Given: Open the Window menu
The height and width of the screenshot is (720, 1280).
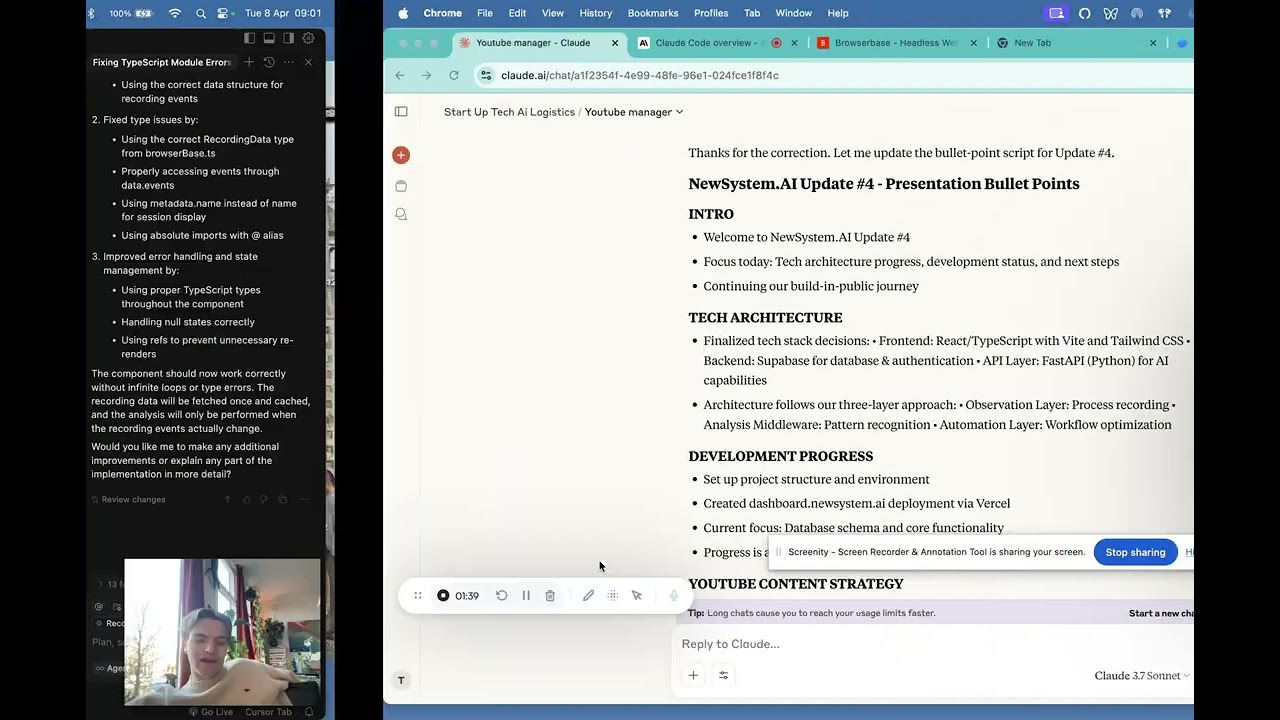Looking at the screenshot, I should 794,13.
